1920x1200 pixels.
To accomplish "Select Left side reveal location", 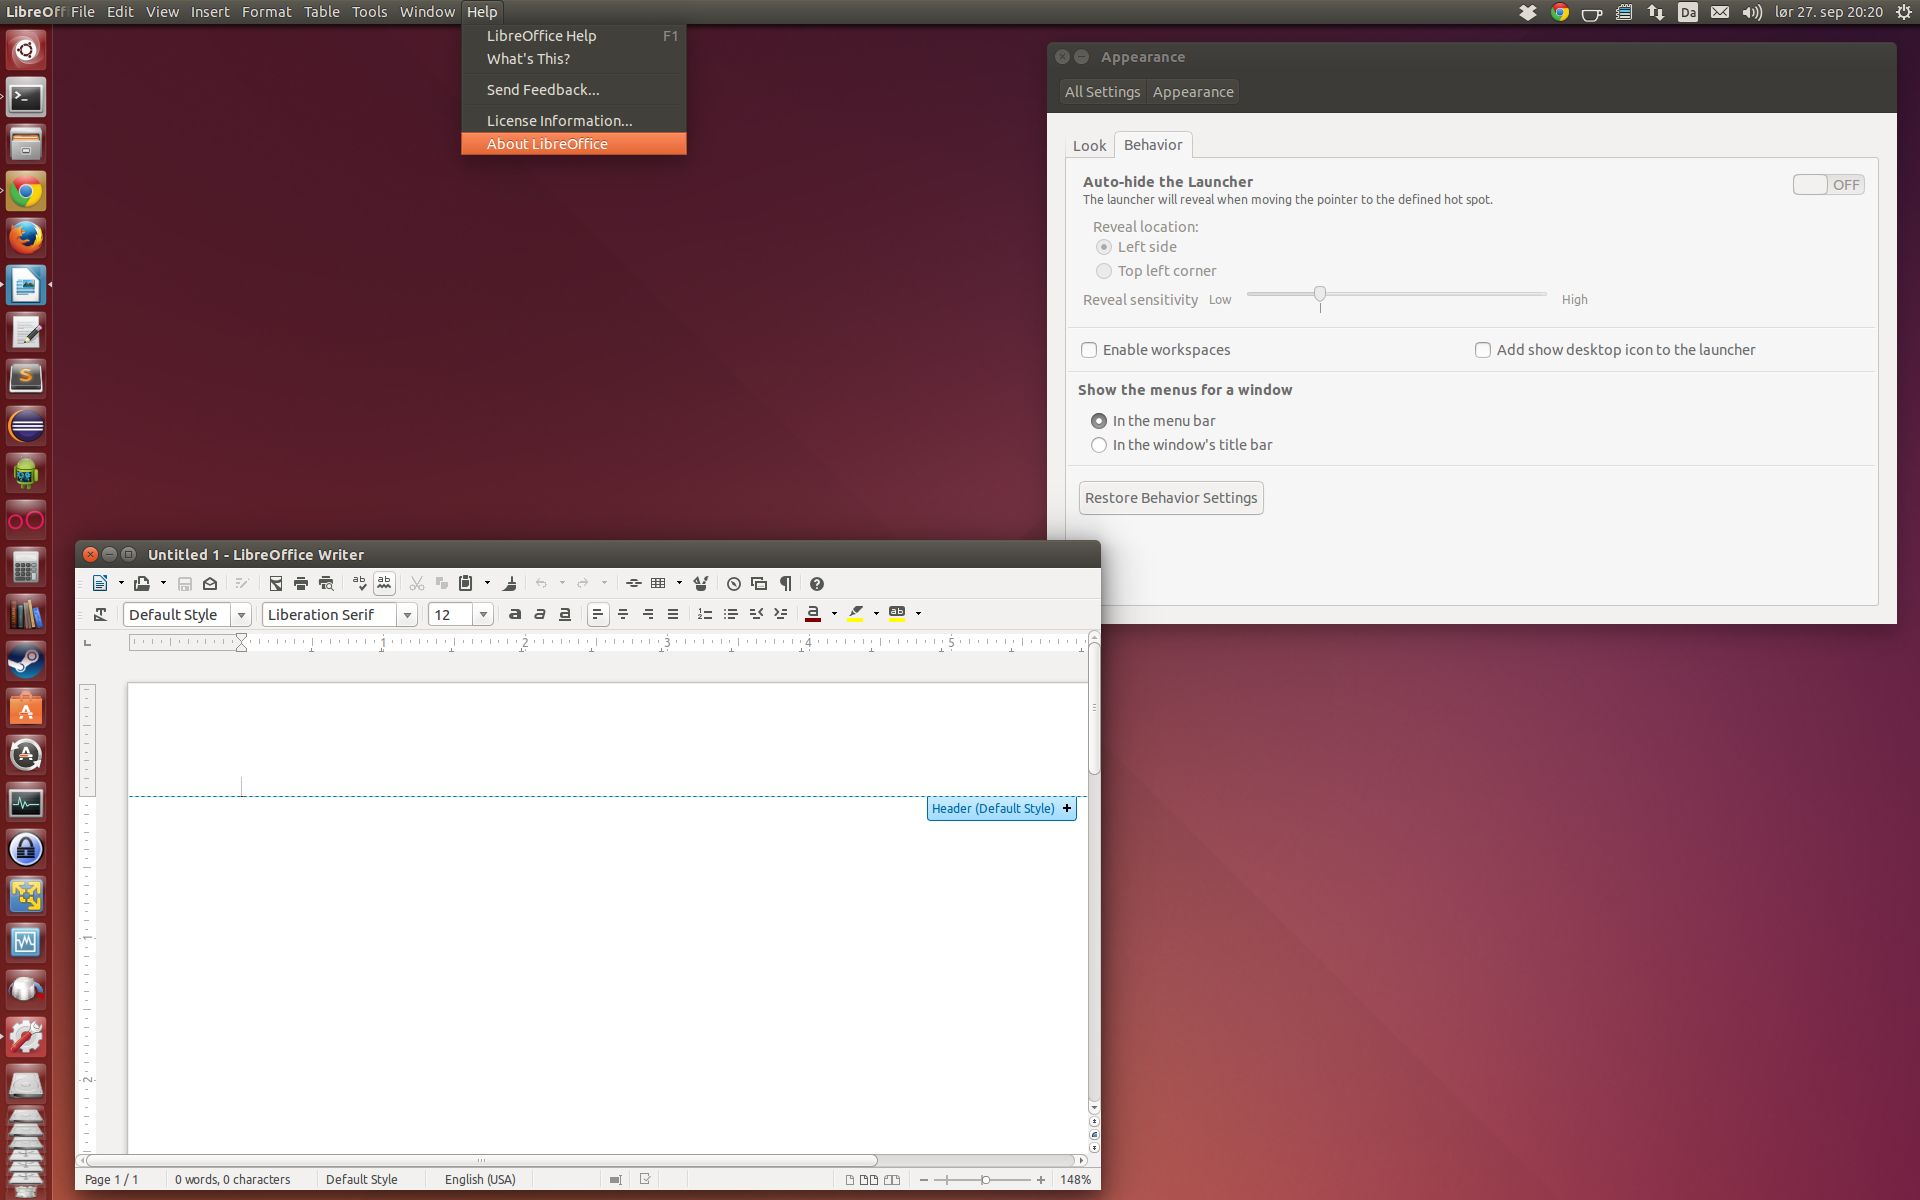I will 1104,247.
